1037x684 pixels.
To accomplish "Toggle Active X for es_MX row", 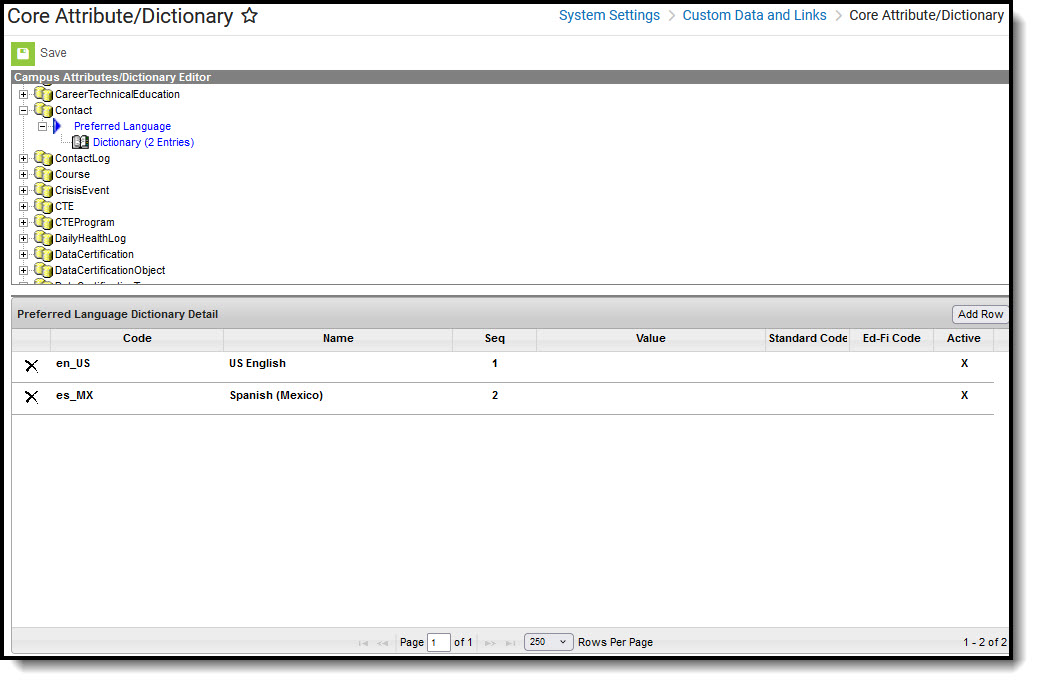I will [x=964, y=396].
